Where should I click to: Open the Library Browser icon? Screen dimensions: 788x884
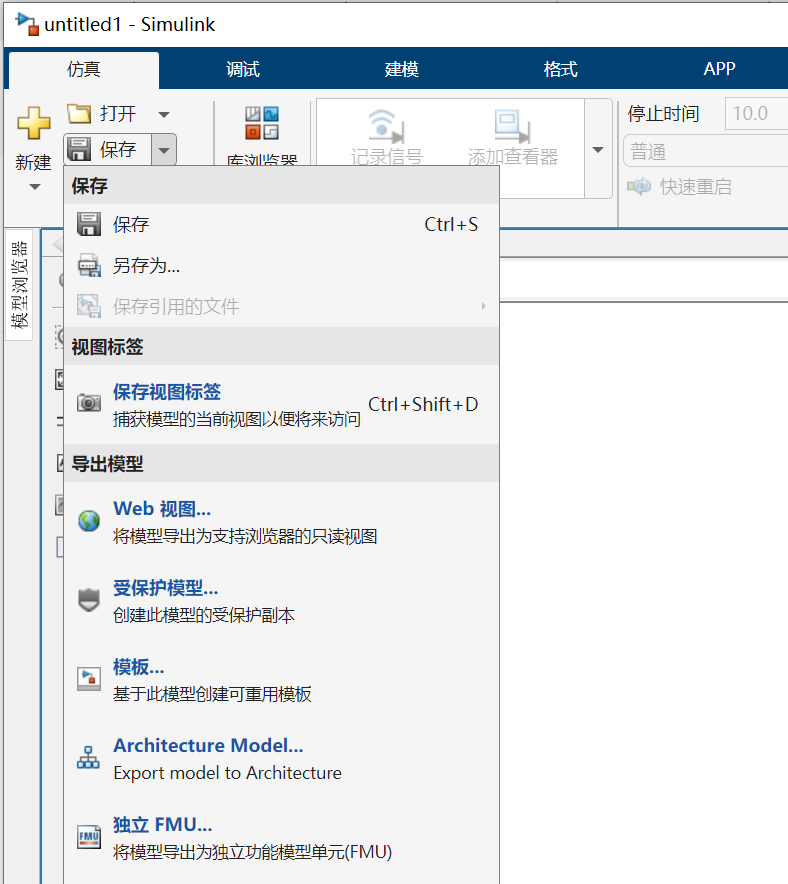coord(262,123)
